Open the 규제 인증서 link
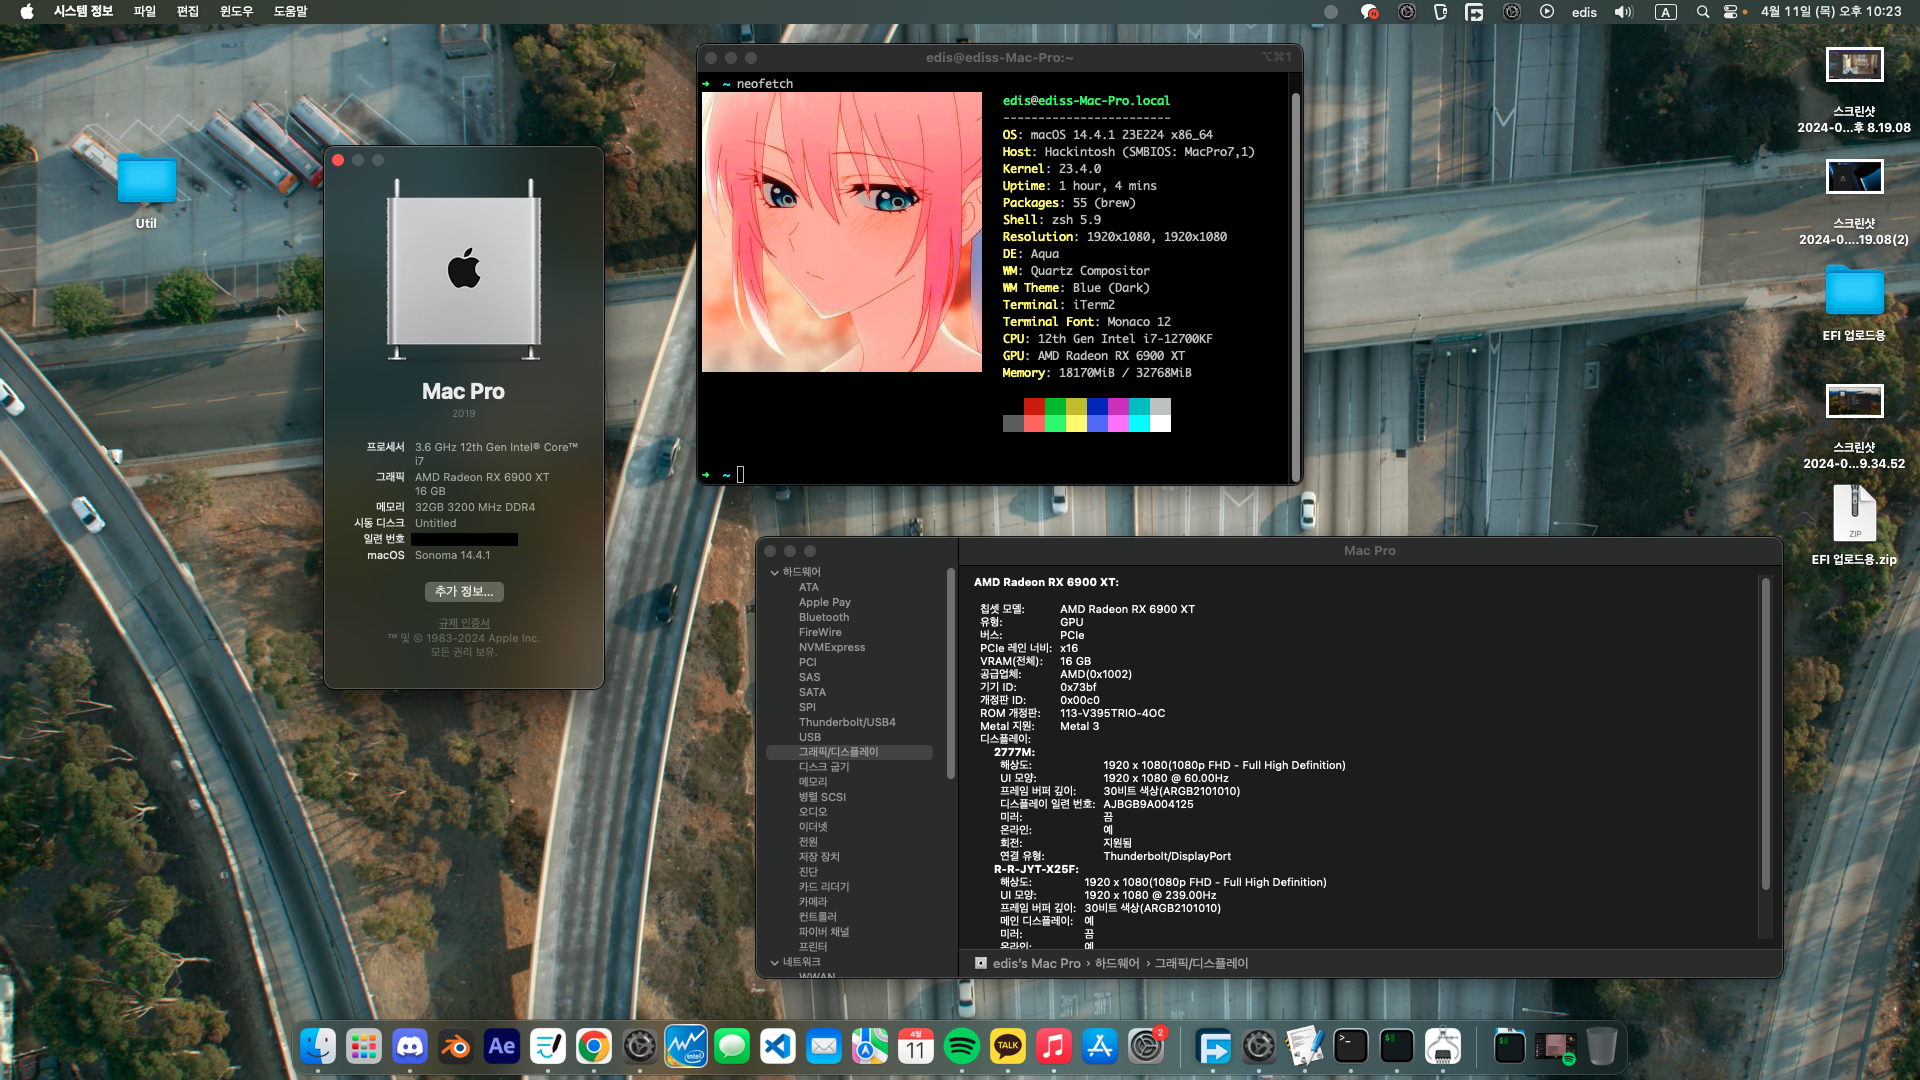The image size is (1920, 1080). [464, 623]
